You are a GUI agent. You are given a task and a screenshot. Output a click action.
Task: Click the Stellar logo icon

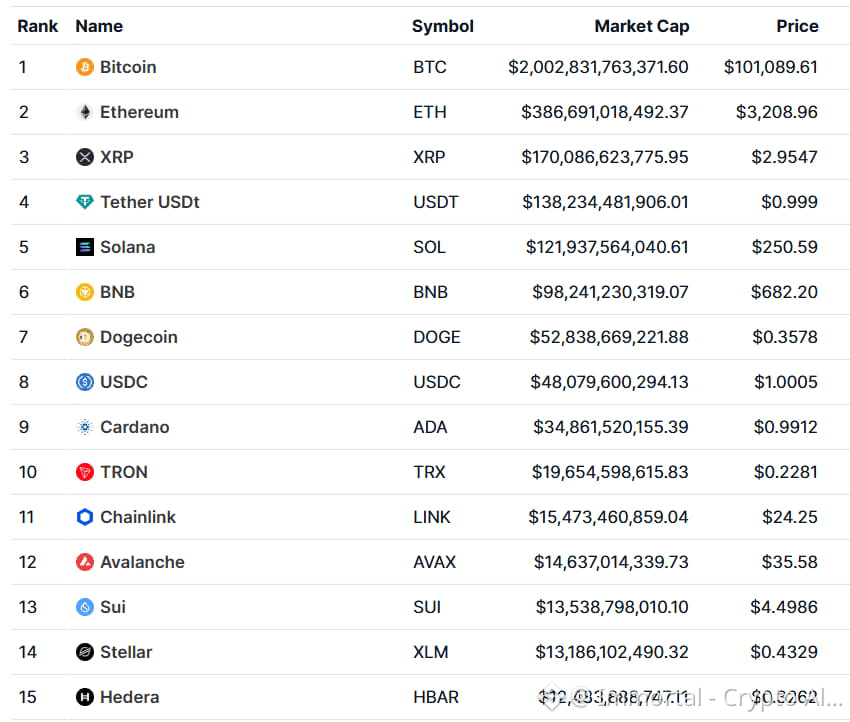tap(85, 652)
